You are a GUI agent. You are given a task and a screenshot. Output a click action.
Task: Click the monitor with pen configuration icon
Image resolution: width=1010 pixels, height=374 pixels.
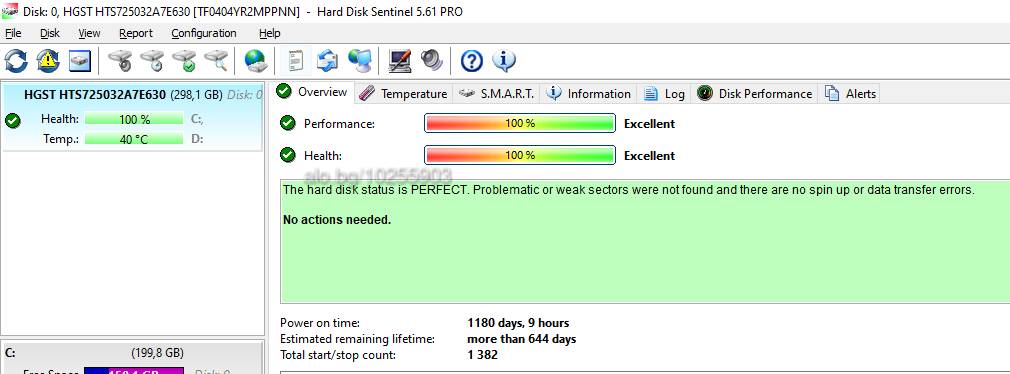pos(399,61)
